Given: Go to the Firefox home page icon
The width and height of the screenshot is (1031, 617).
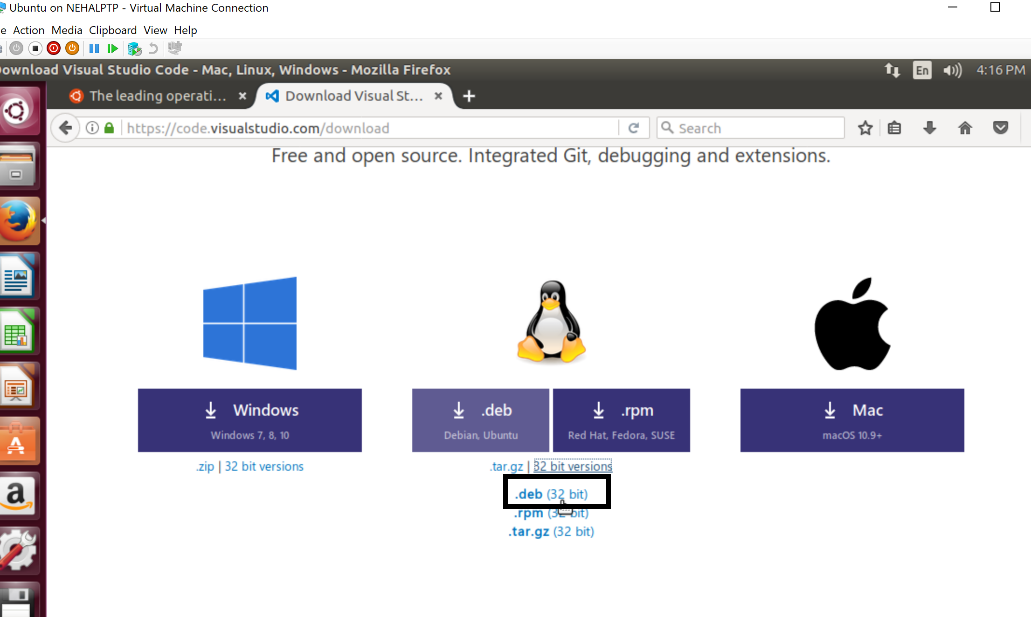Looking at the screenshot, I should click(x=965, y=128).
